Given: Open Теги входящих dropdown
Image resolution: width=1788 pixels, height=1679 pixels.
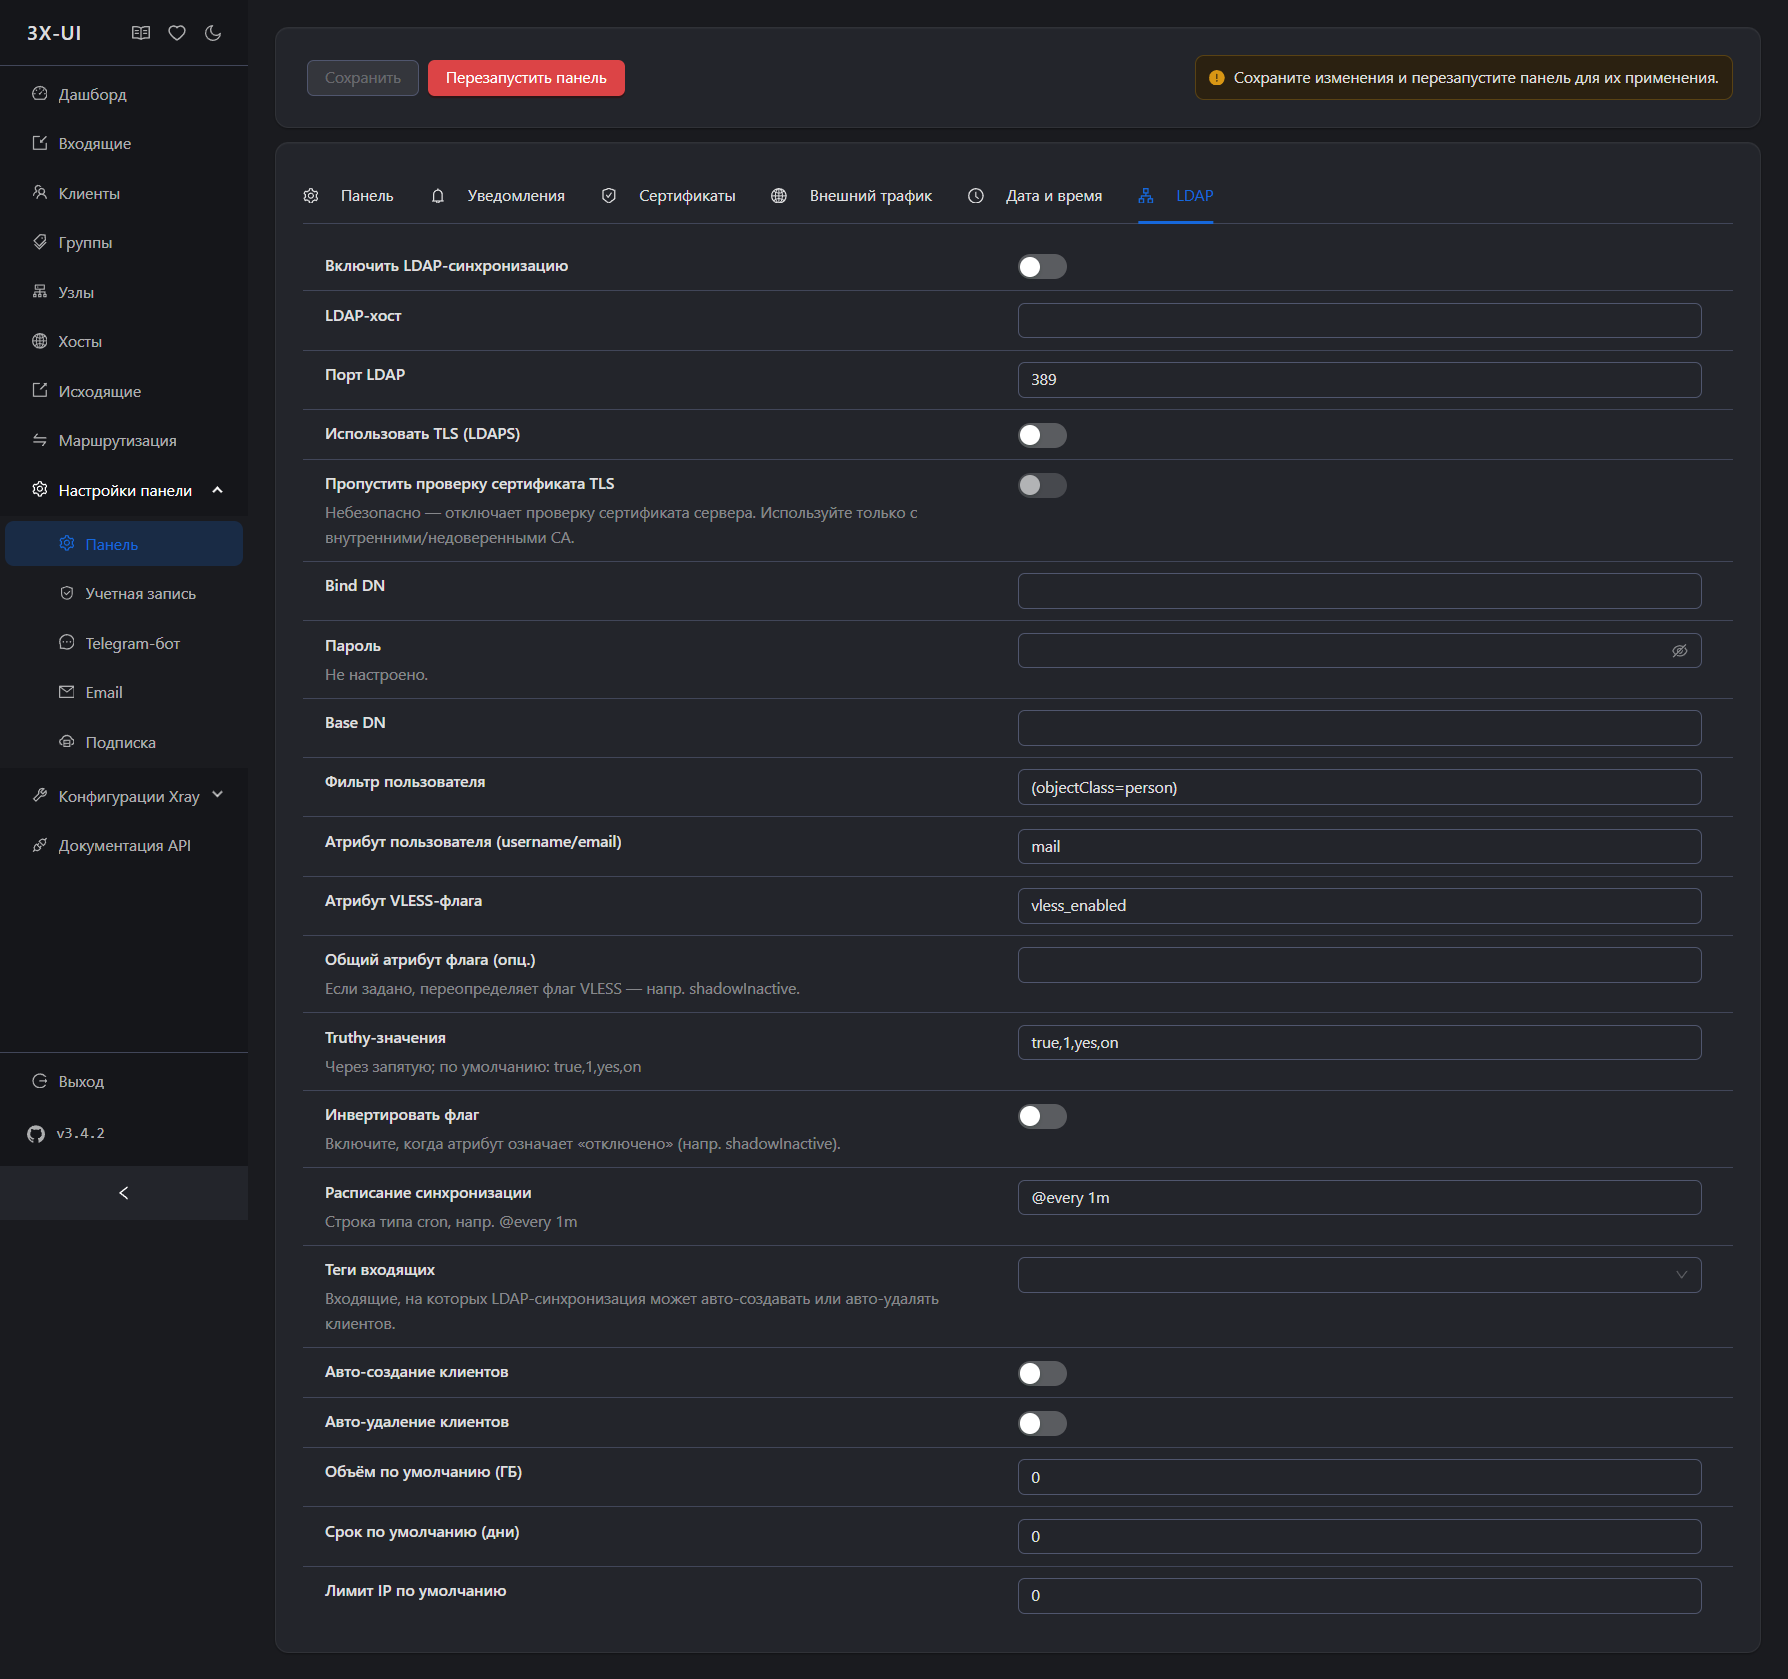Looking at the screenshot, I should click(x=1360, y=1275).
